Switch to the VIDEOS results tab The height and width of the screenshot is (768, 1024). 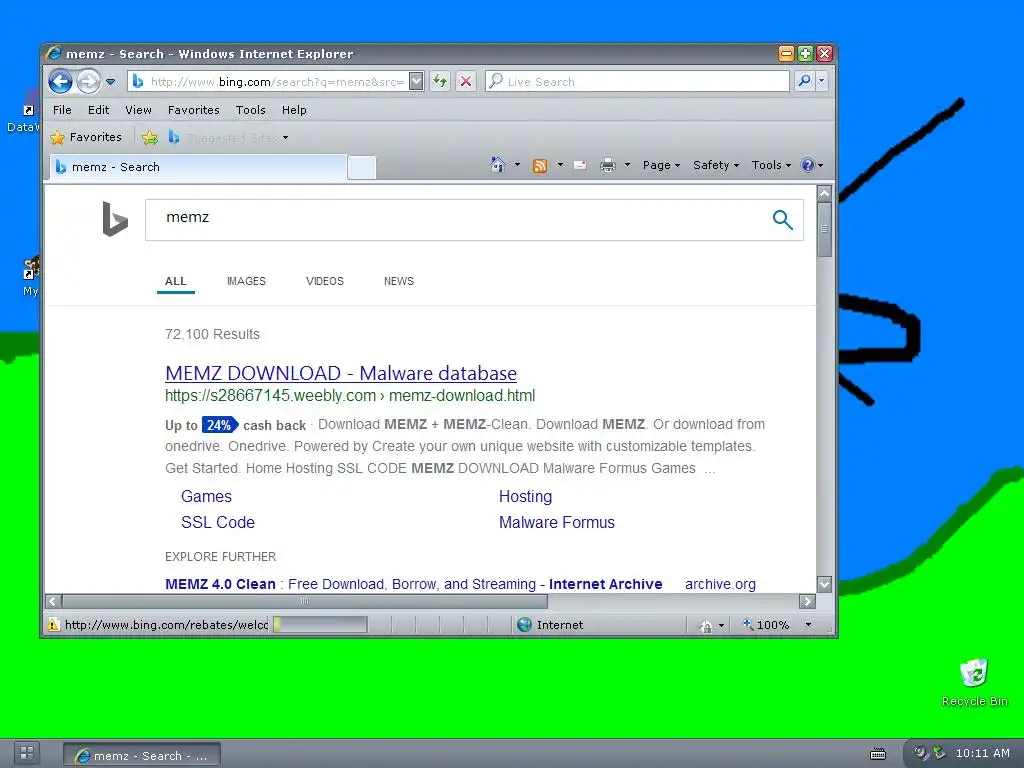point(325,281)
